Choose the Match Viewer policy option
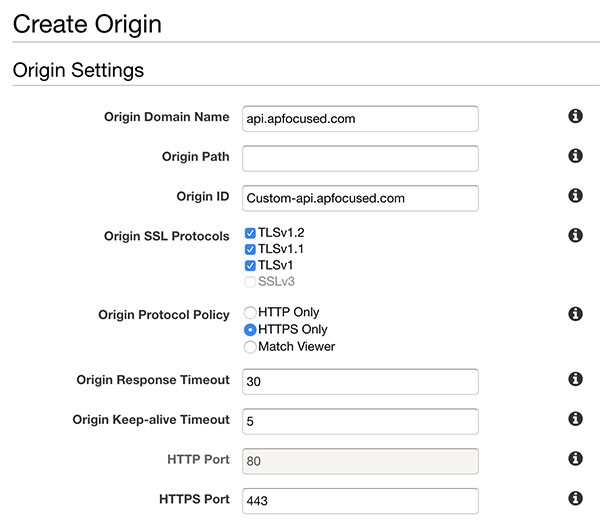This screenshot has height=526, width=600. point(250,347)
